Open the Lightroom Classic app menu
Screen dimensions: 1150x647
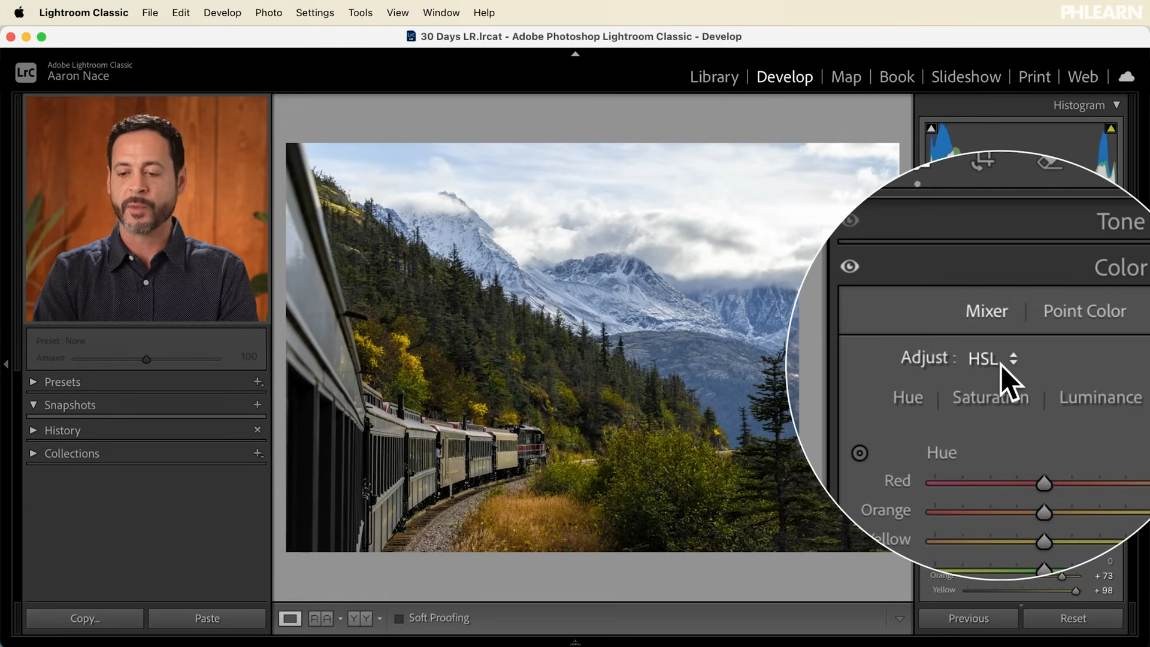click(84, 12)
